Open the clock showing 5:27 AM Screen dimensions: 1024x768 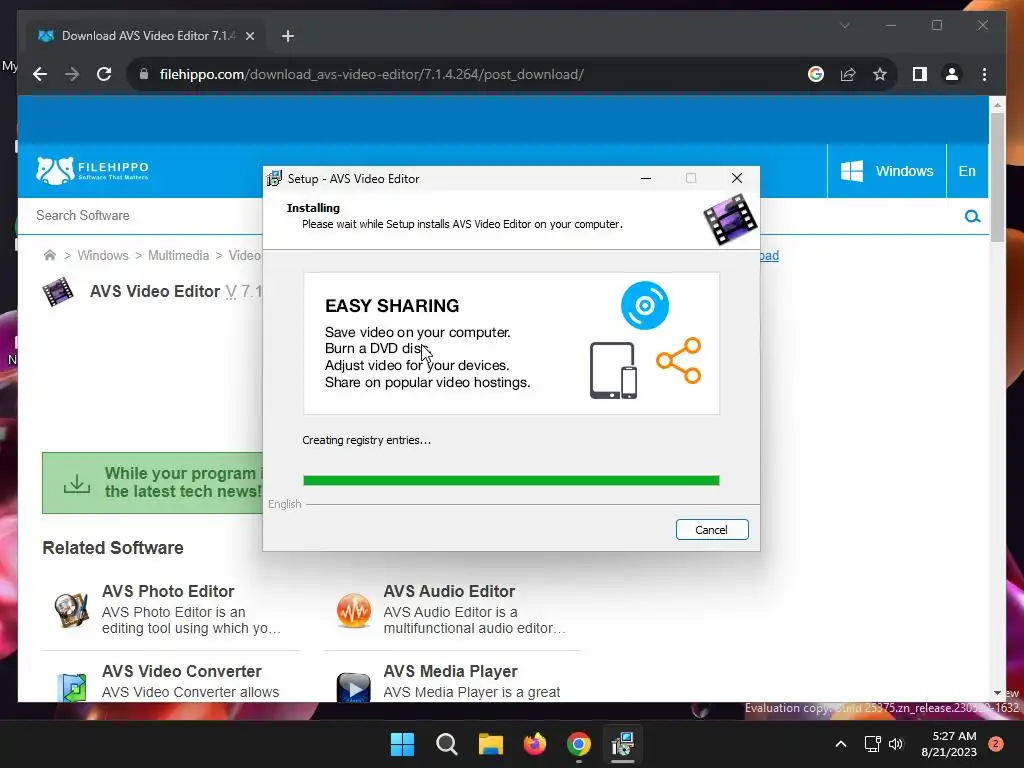tap(949, 744)
